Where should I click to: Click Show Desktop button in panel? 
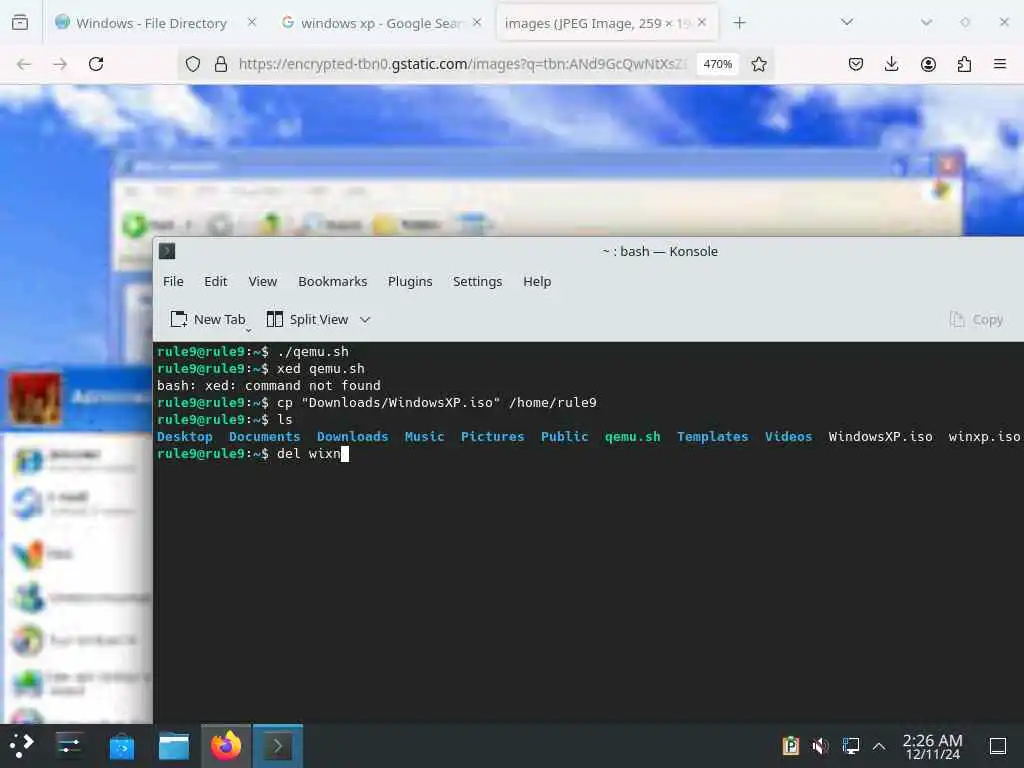(997, 745)
